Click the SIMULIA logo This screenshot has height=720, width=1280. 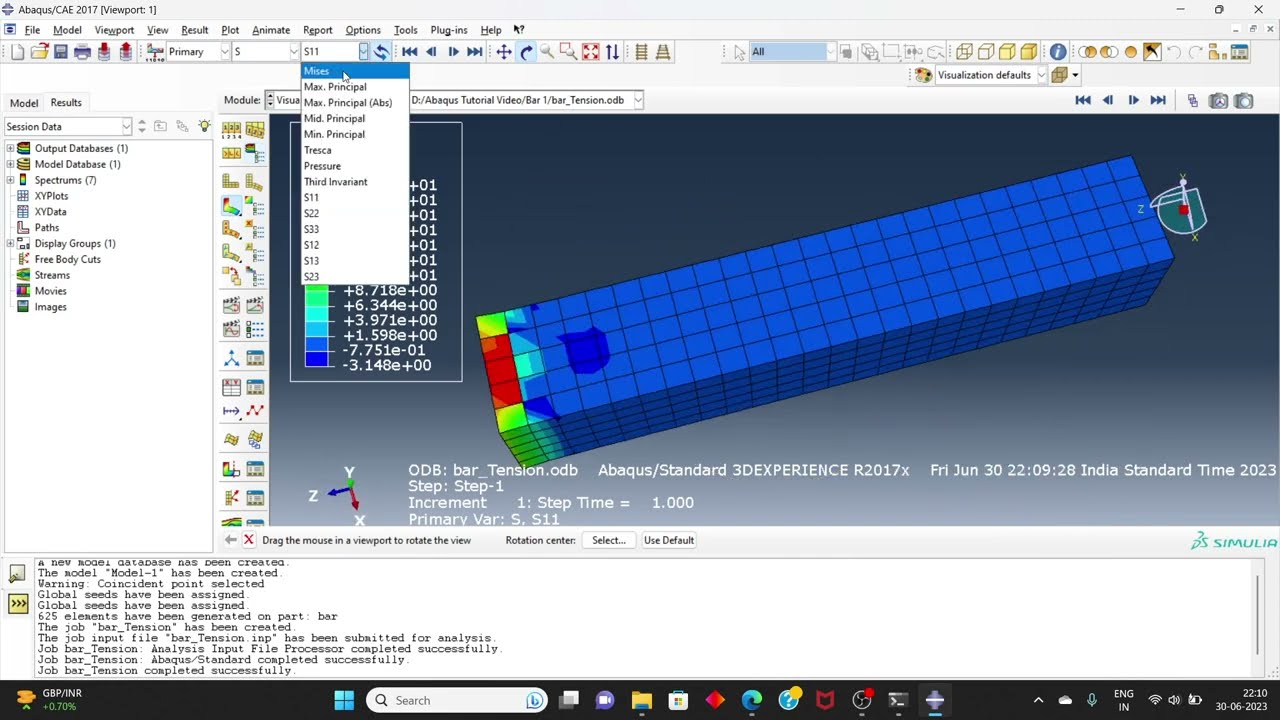click(x=1235, y=541)
